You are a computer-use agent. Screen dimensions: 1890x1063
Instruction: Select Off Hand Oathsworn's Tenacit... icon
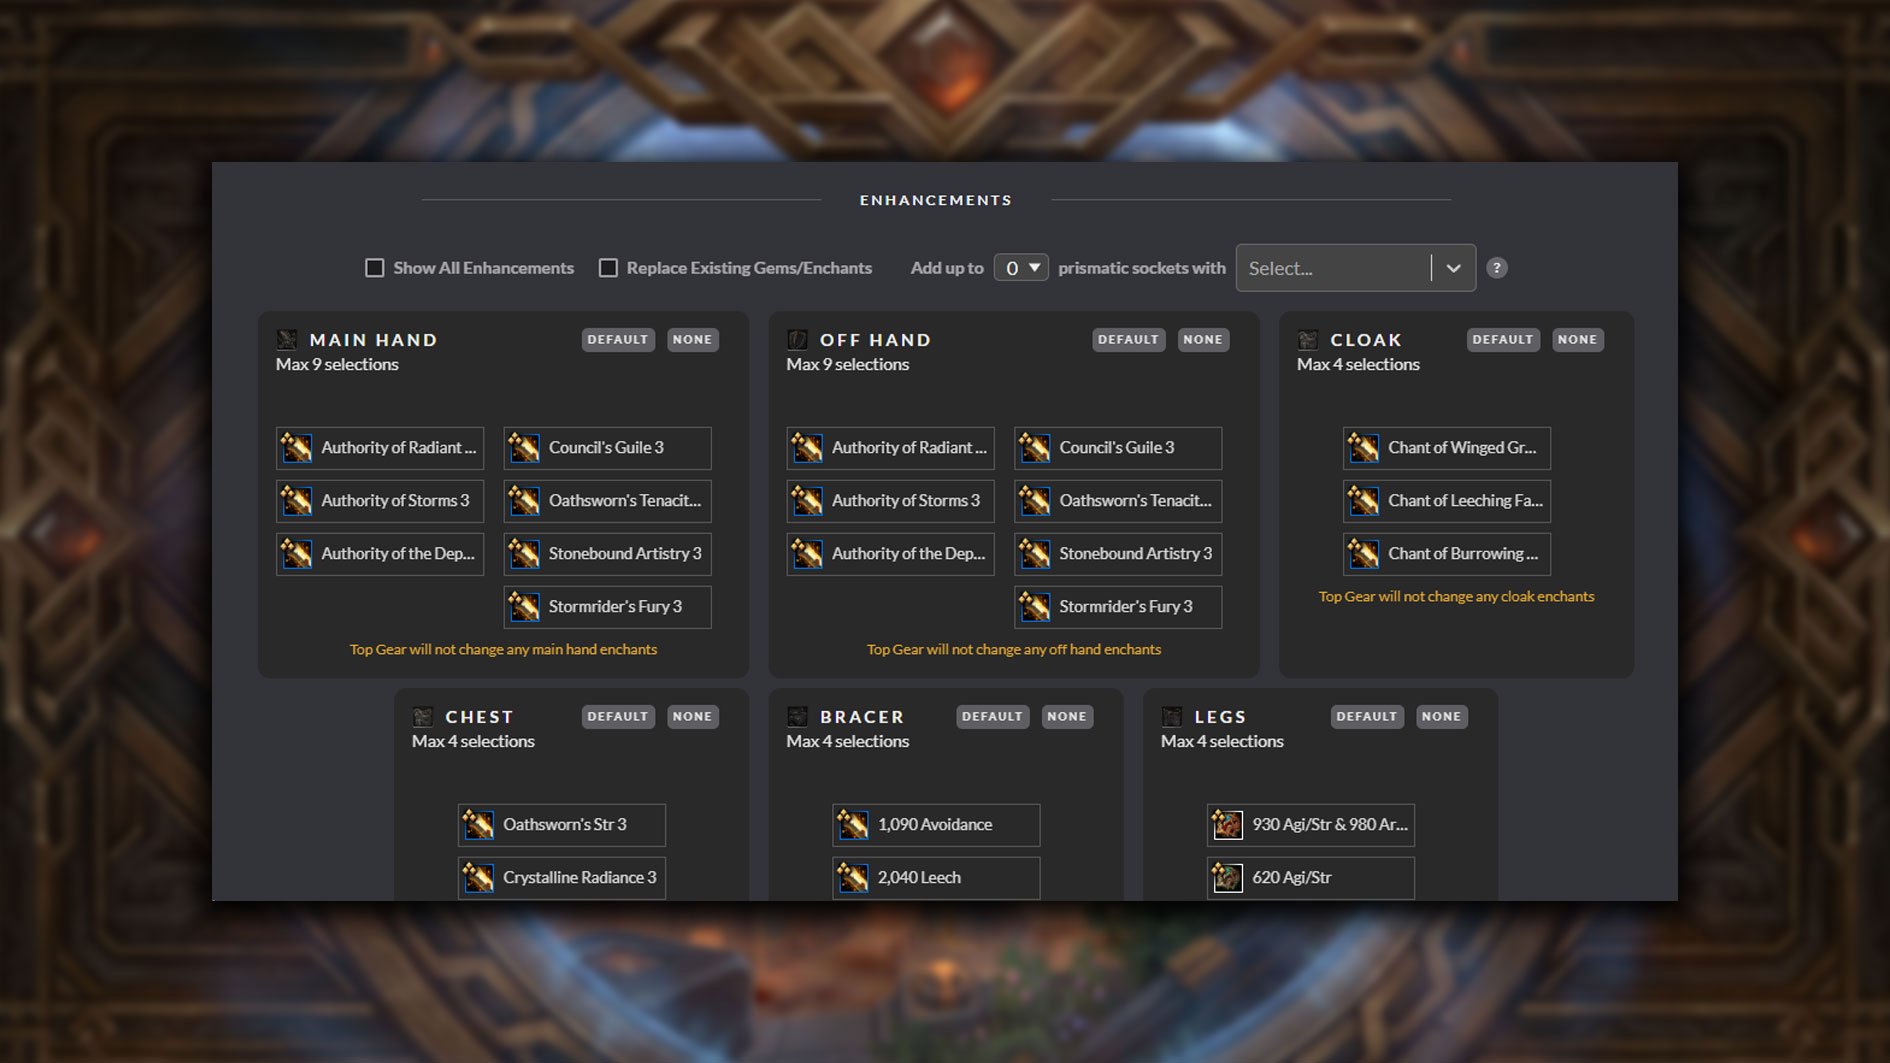[1035, 501]
